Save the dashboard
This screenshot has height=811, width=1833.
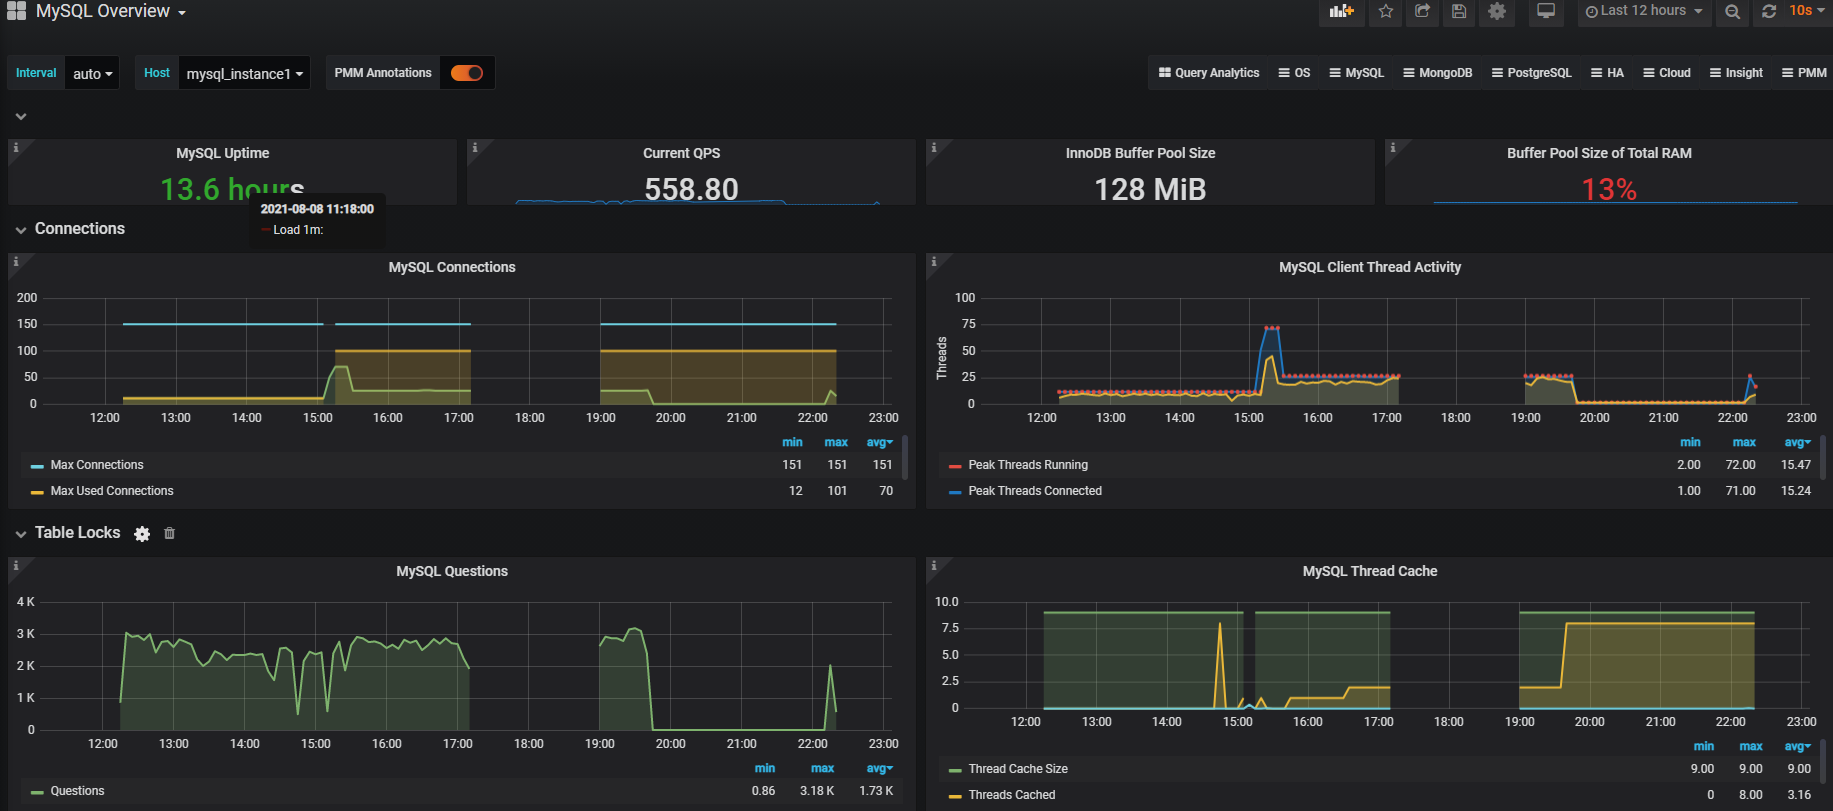pyautogui.click(x=1459, y=11)
